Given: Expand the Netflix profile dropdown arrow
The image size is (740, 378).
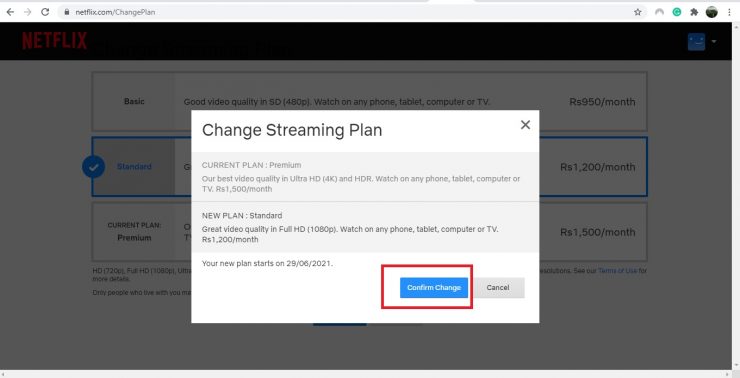Looking at the screenshot, I should coord(714,42).
